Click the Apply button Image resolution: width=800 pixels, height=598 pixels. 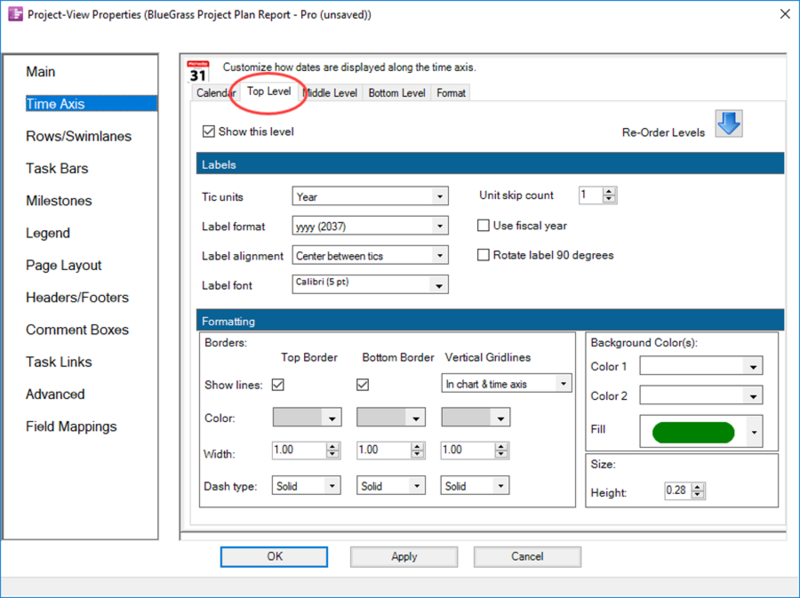point(404,557)
